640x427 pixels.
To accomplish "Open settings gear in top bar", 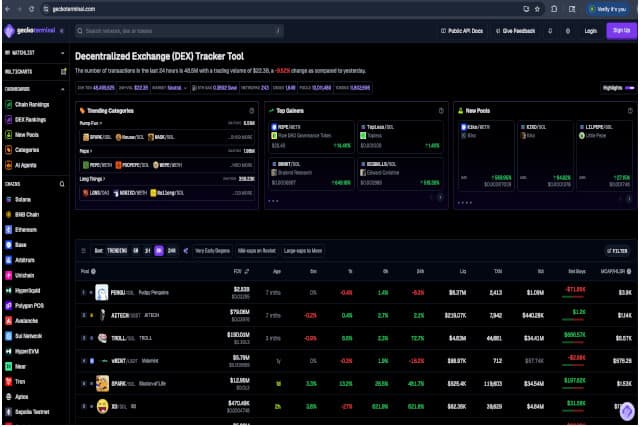I will (567, 31).
